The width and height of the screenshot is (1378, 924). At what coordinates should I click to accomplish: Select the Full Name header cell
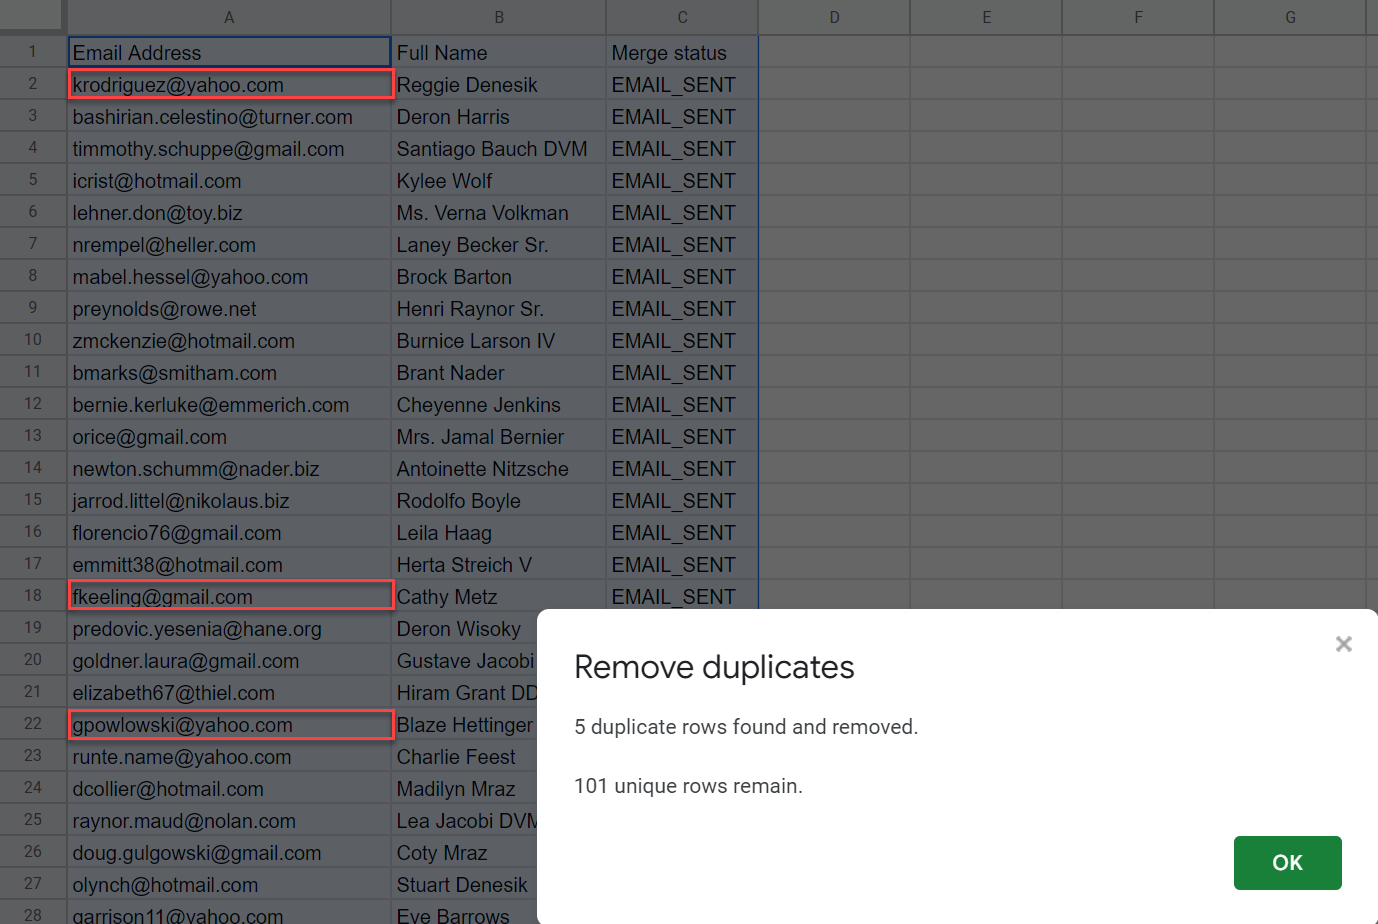point(498,53)
